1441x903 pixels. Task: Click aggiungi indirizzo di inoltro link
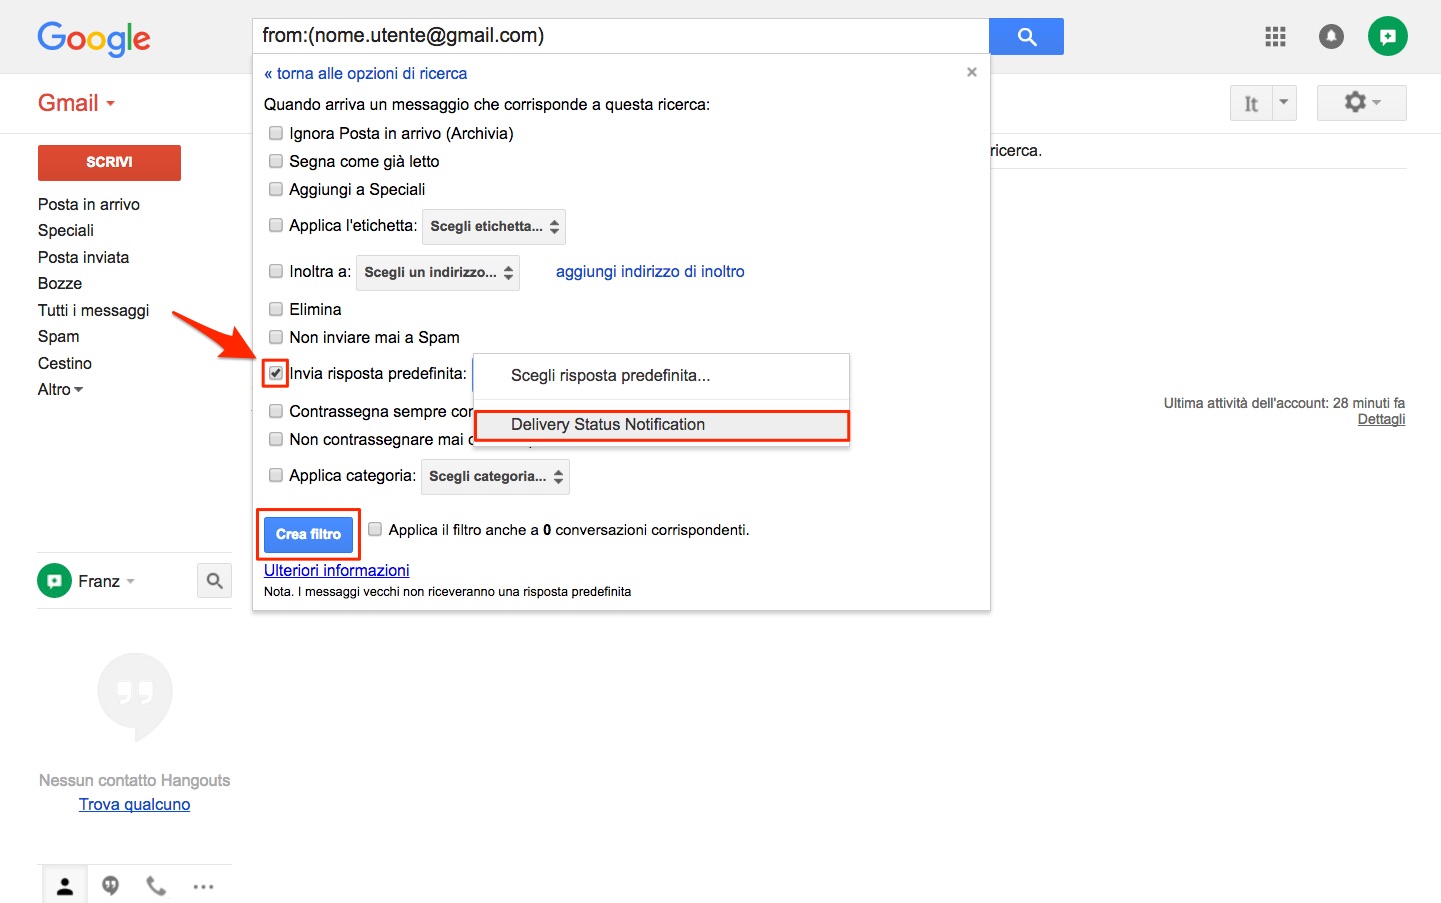[x=650, y=271]
